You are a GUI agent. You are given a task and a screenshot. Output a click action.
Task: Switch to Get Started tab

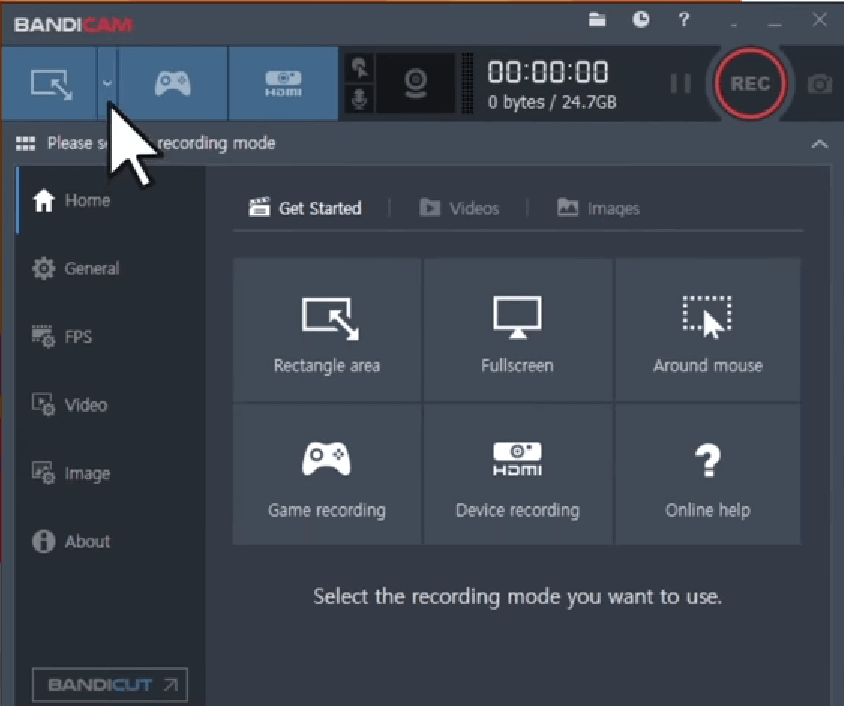305,208
